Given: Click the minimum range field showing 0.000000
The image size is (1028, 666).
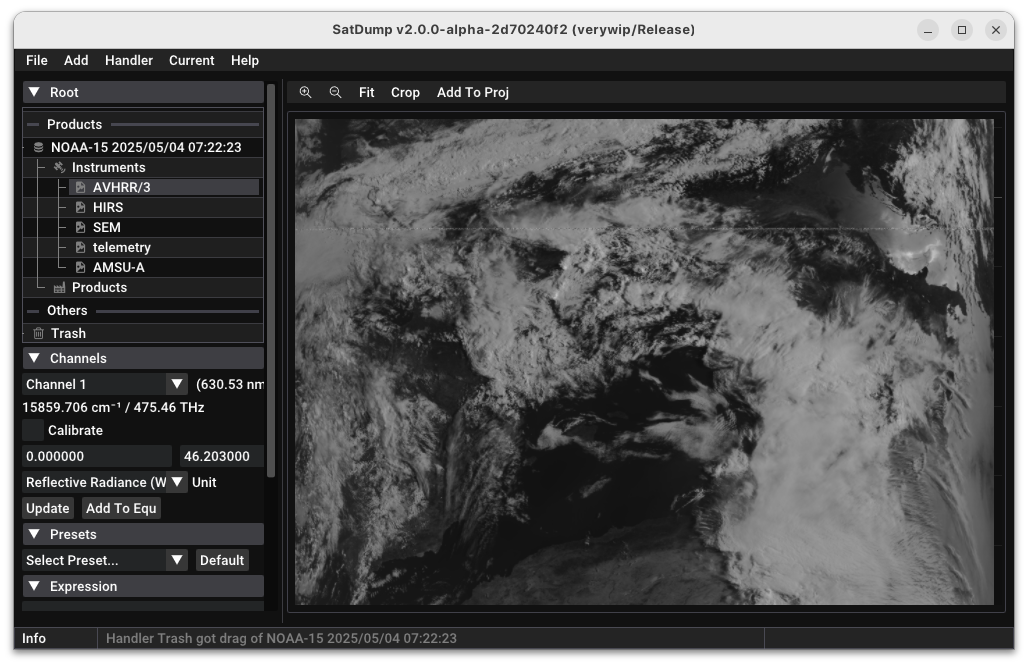Looking at the screenshot, I should pos(97,456).
